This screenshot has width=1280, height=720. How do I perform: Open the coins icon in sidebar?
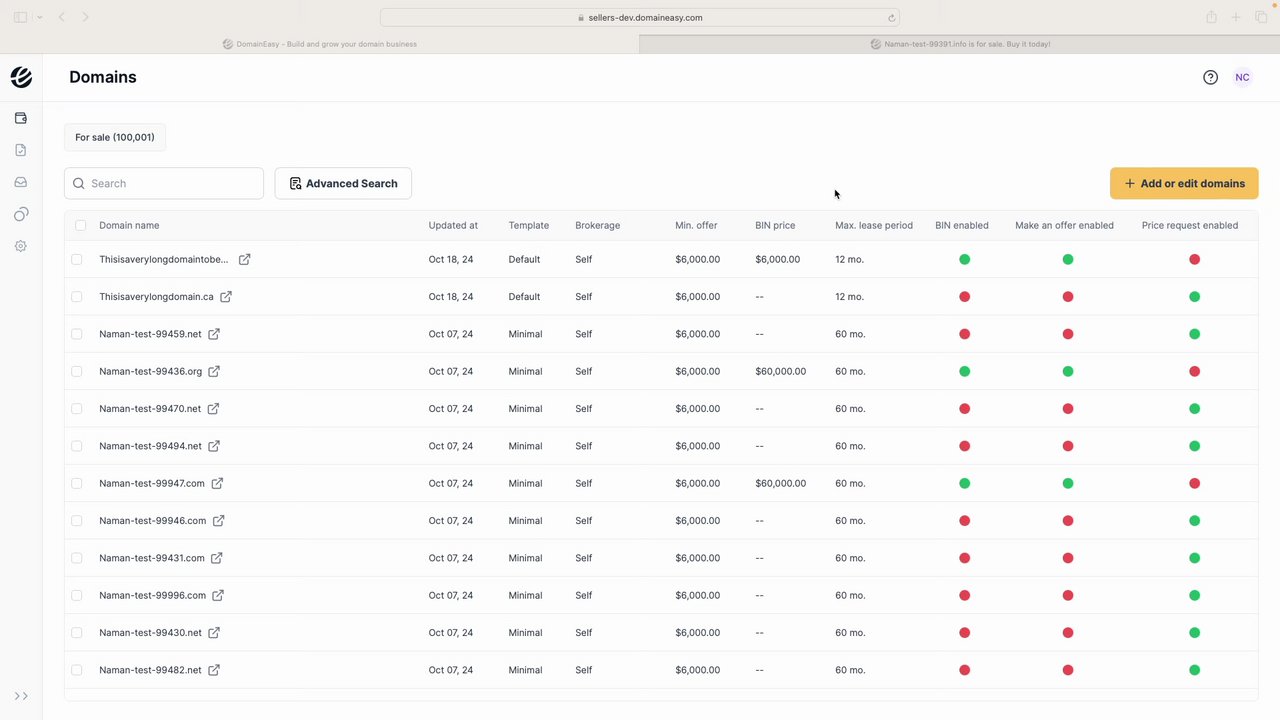[21, 214]
